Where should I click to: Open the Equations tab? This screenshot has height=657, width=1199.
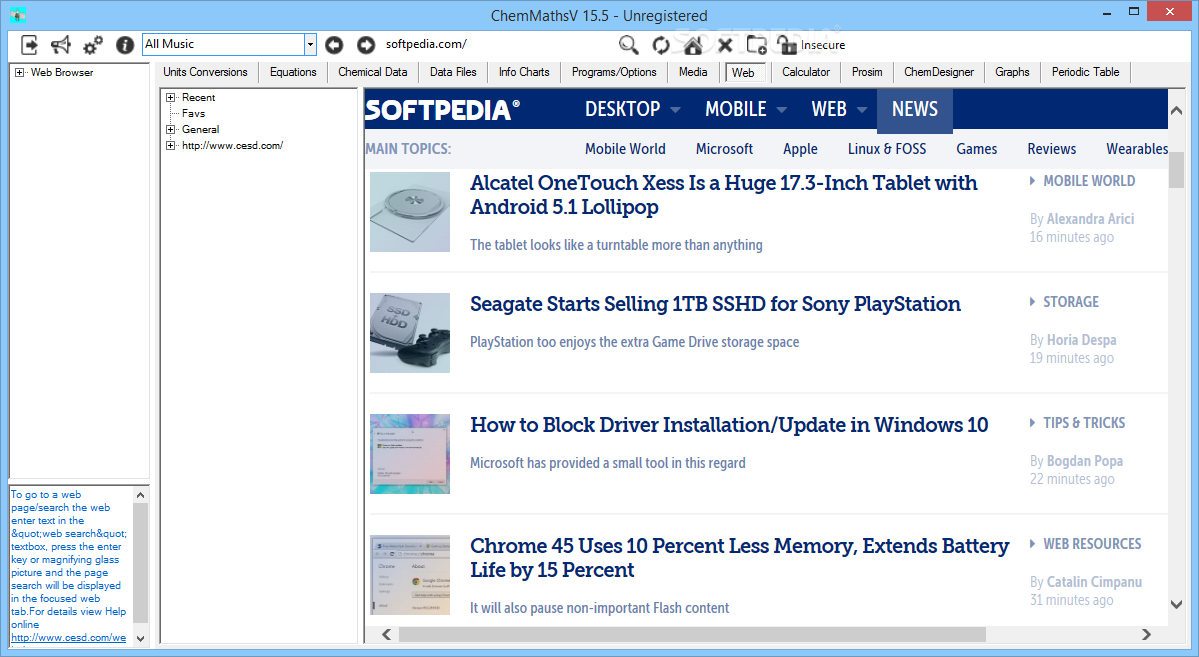point(293,72)
